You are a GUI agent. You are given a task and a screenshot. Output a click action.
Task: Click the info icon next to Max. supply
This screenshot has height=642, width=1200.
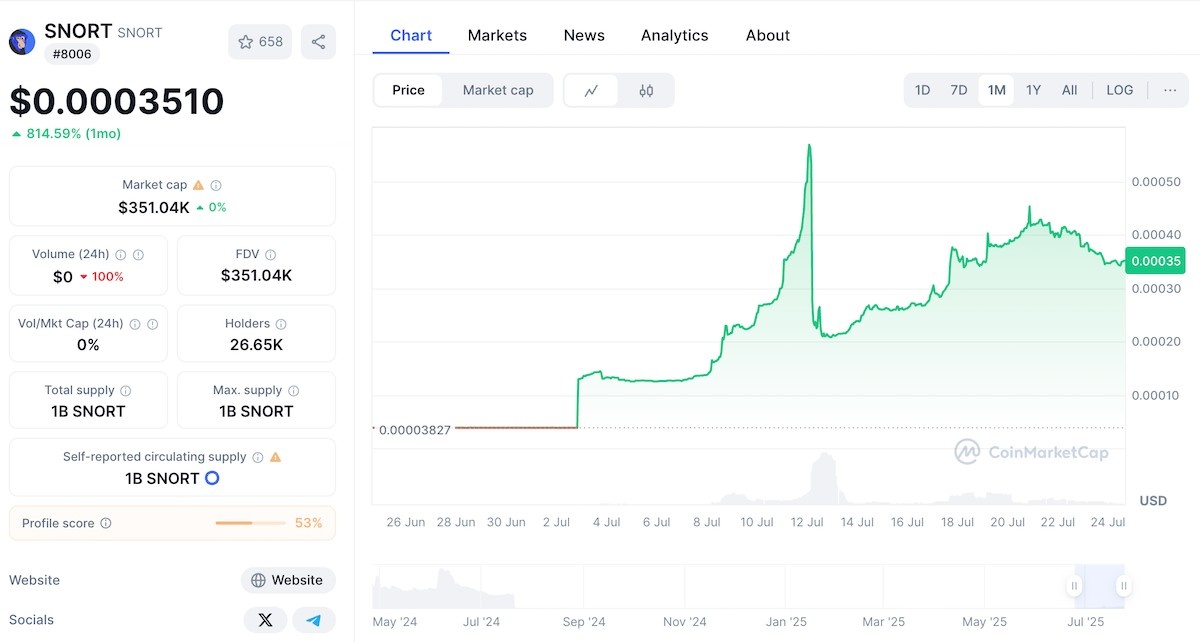coord(294,390)
